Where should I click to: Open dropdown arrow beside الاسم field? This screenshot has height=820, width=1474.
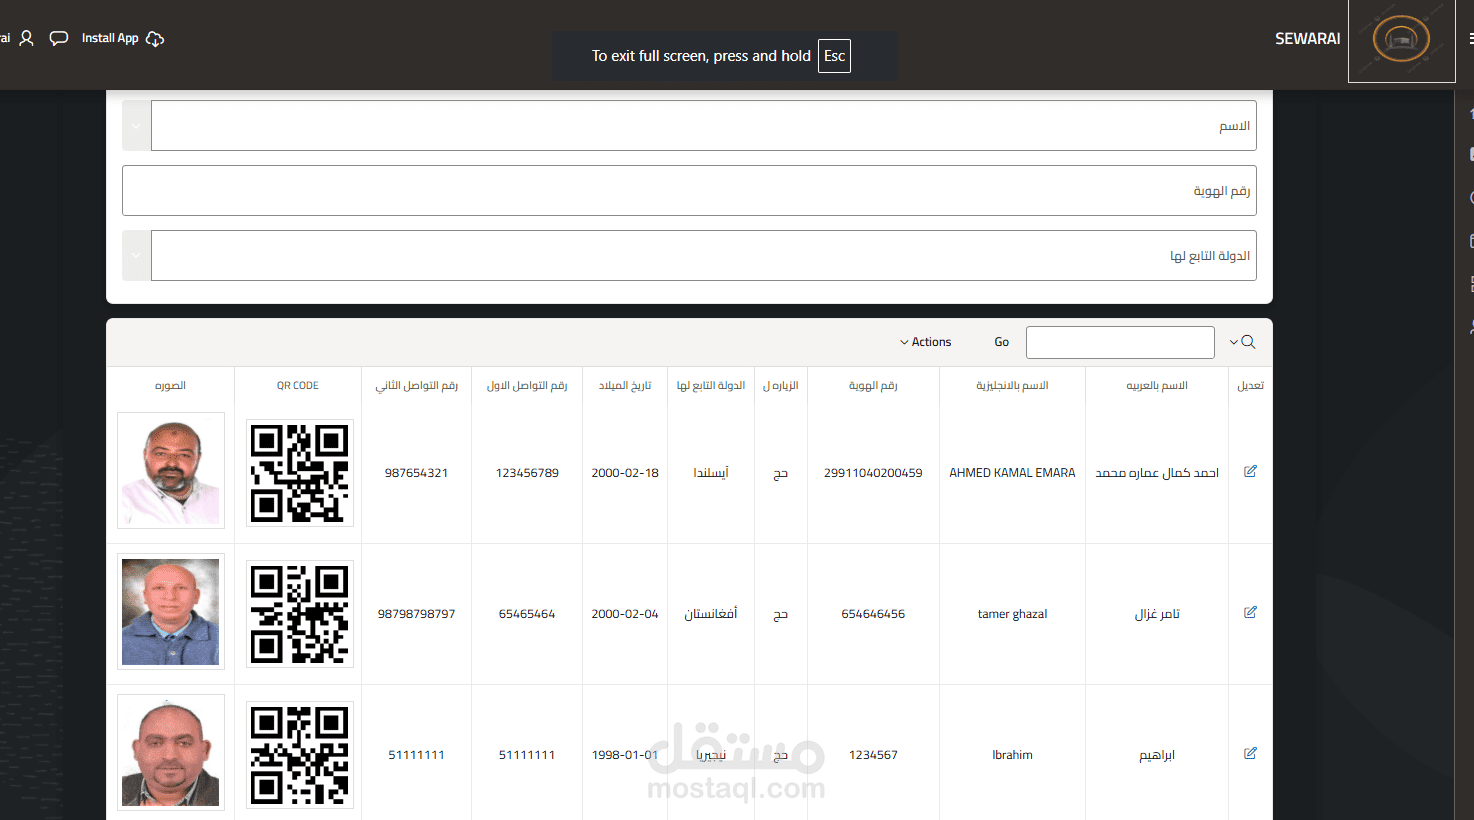pyautogui.click(x=136, y=126)
